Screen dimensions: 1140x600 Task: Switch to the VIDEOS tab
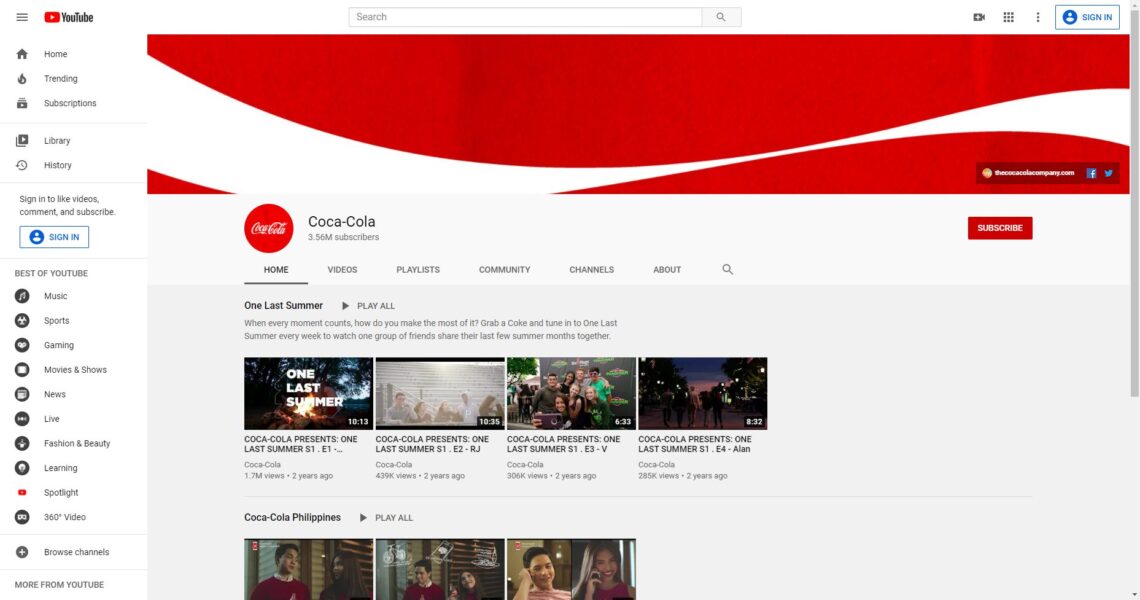click(342, 269)
